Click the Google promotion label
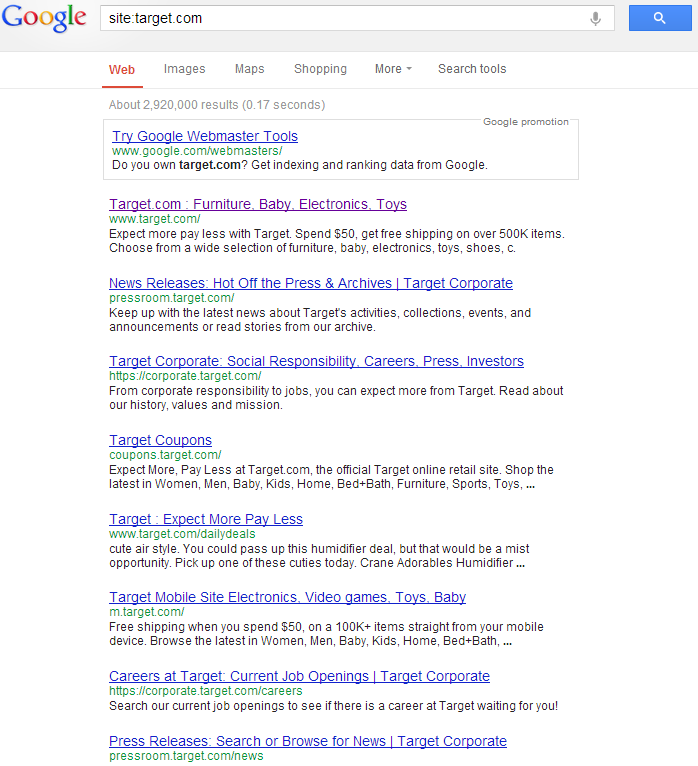The width and height of the screenshot is (698, 766). click(526, 122)
